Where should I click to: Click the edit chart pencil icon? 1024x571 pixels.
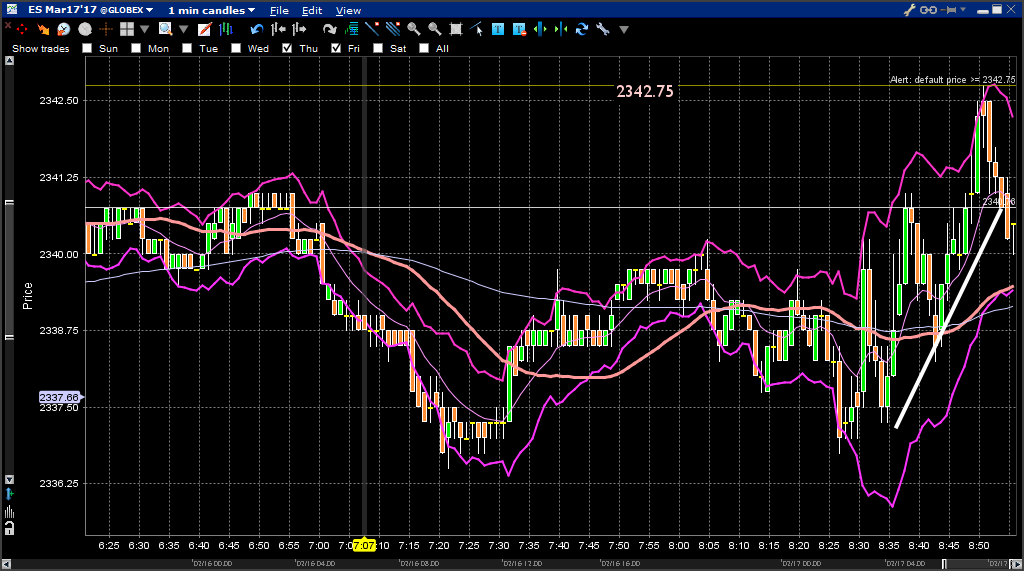(204, 29)
